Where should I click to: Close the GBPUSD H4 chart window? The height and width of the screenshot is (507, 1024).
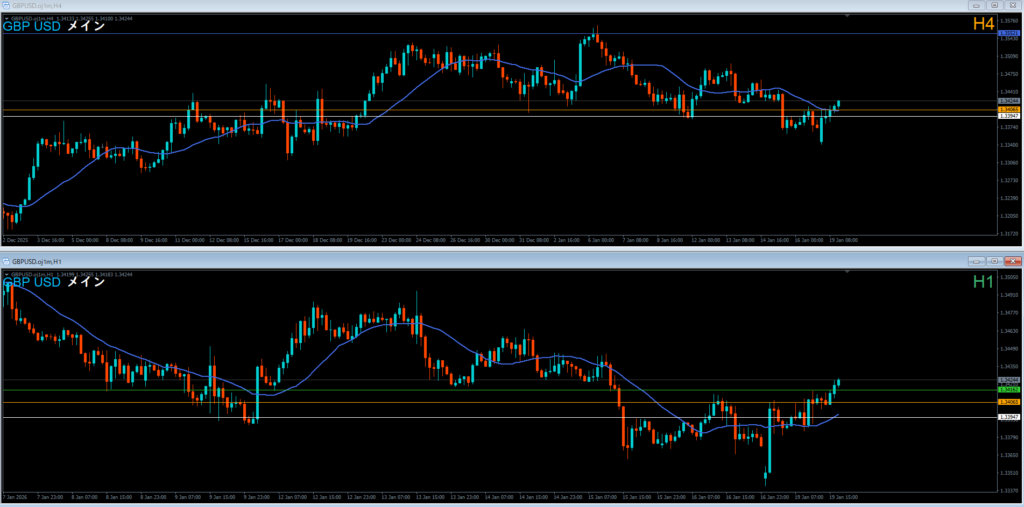click(x=1012, y=5)
